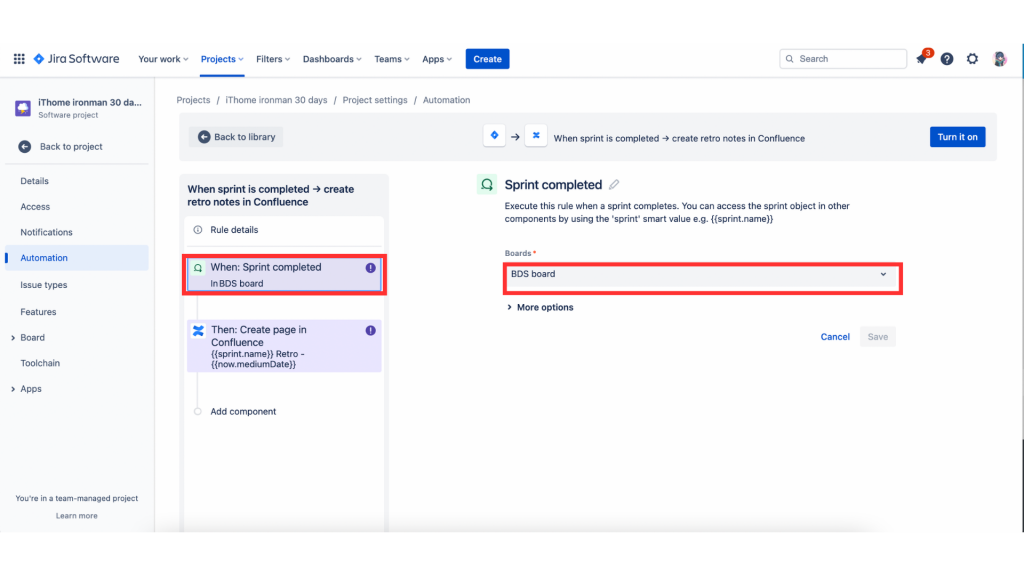Click the Save button
1024x576 pixels.
tap(878, 336)
